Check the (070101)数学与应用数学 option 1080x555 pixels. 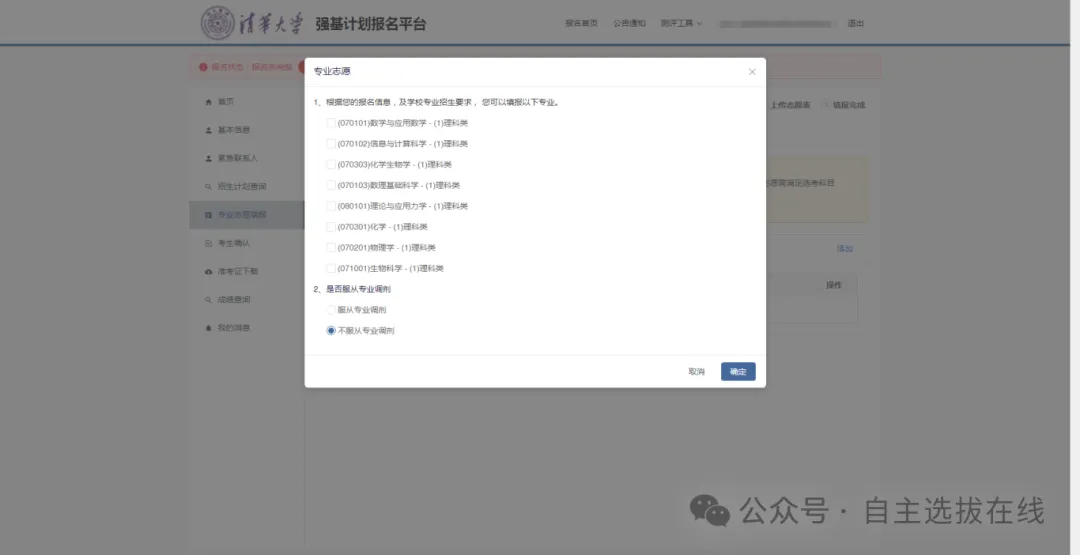point(331,123)
